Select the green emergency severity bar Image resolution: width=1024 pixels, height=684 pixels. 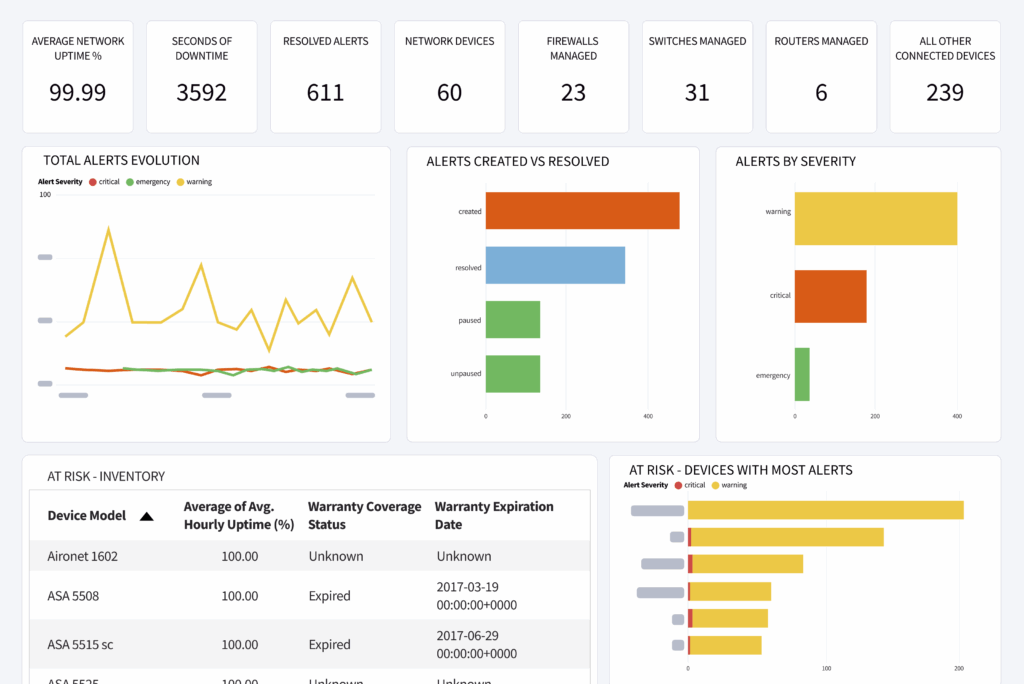pyautogui.click(x=802, y=374)
